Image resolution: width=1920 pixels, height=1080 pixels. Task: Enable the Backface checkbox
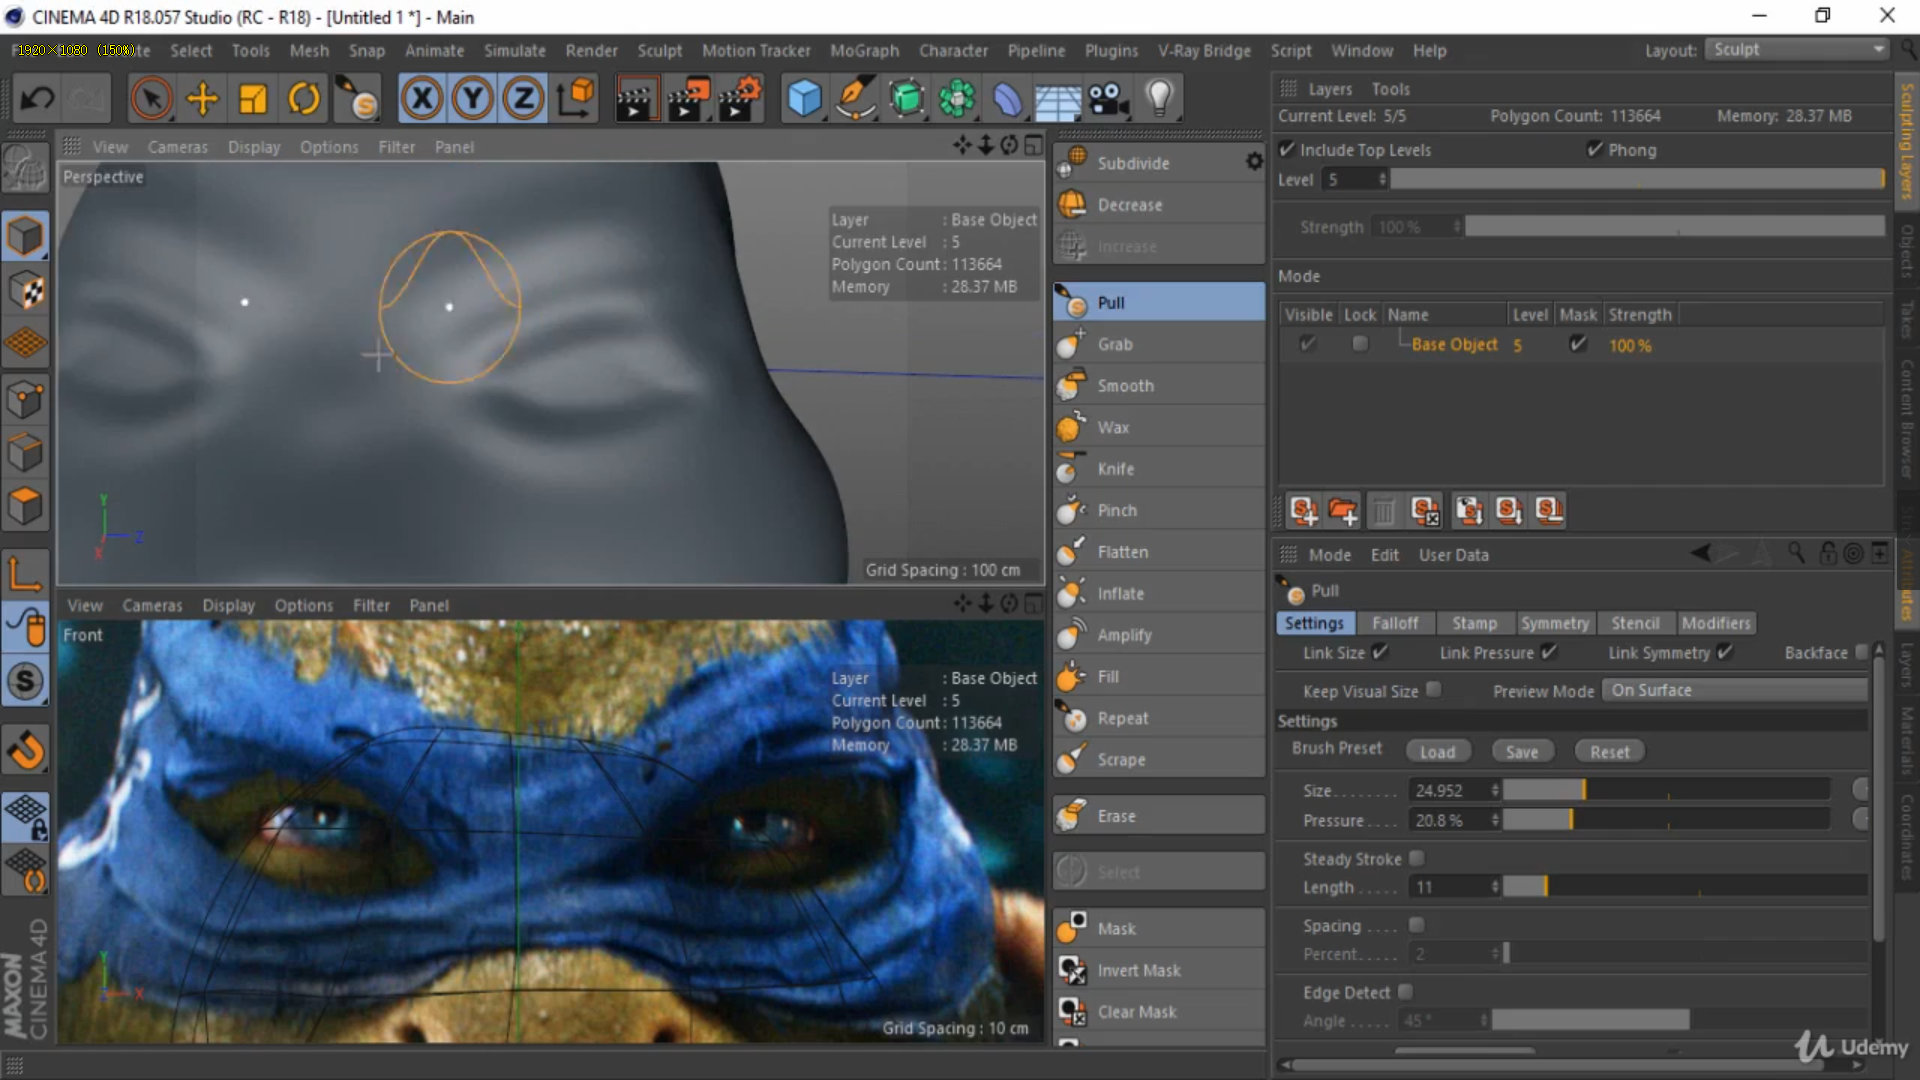(1862, 652)
